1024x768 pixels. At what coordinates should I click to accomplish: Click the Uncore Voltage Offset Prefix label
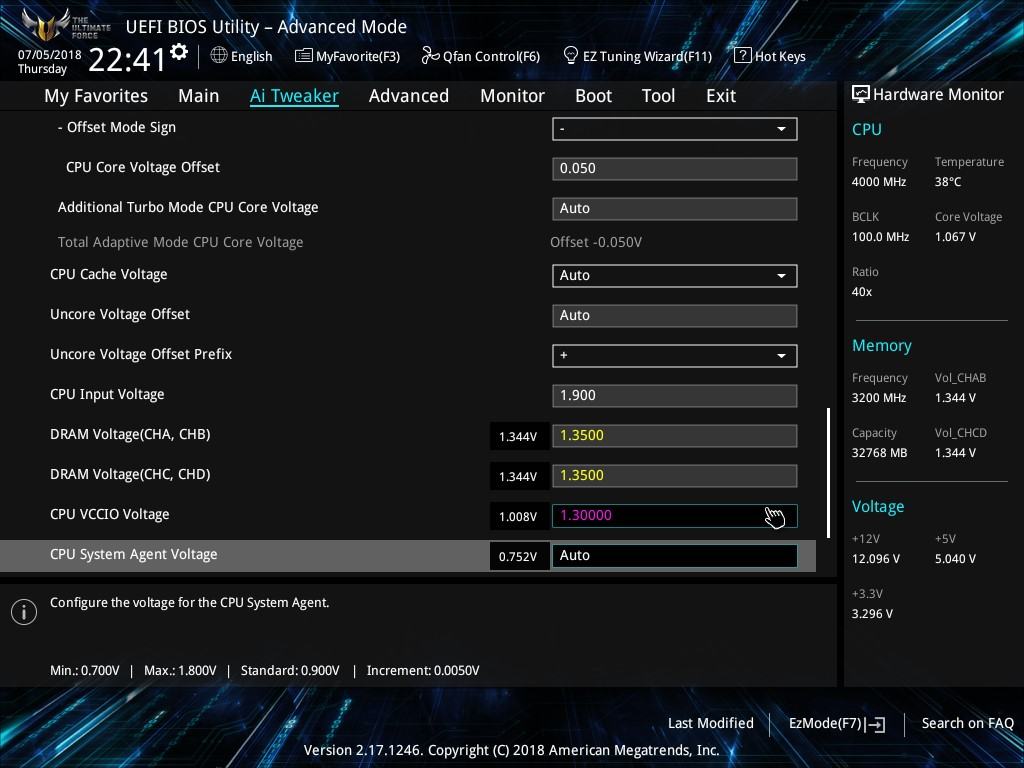(141, 354)
